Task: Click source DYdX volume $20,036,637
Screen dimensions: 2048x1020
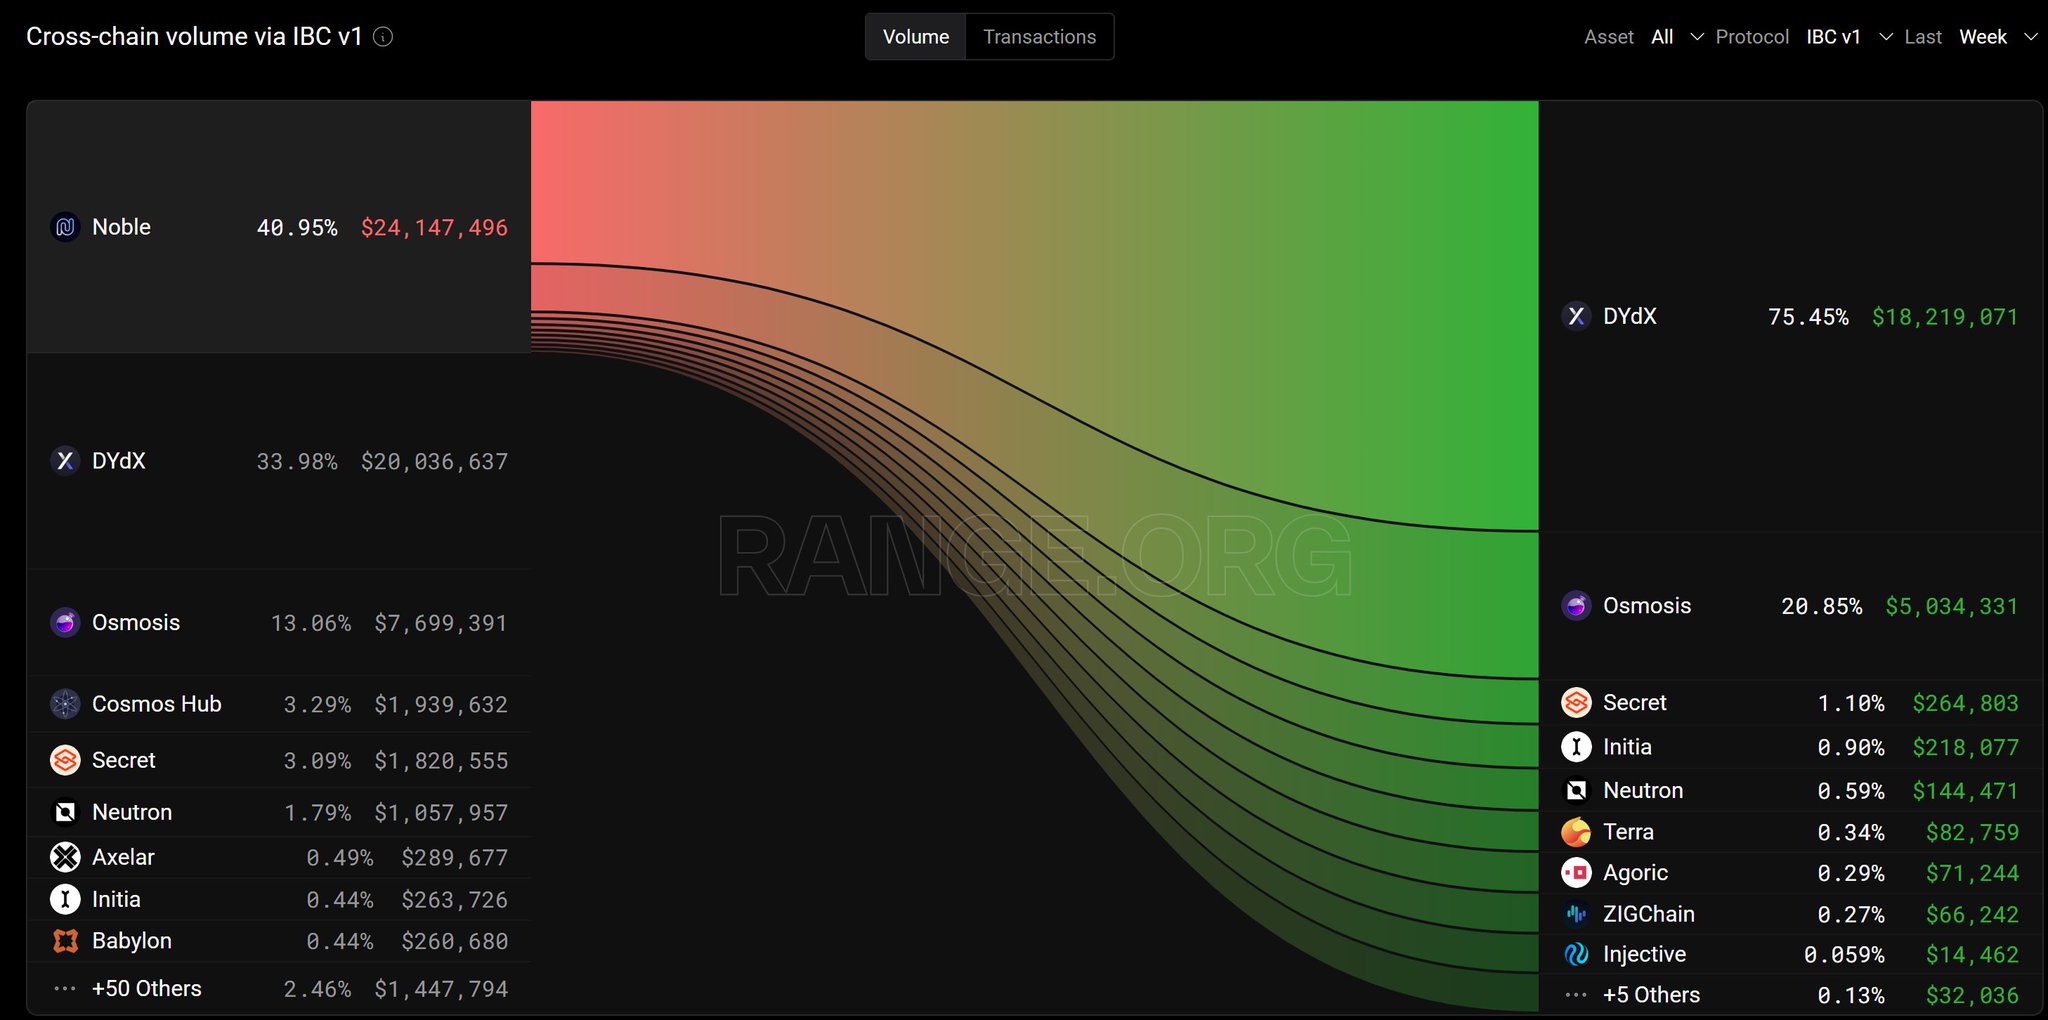Action: [434, 462]
